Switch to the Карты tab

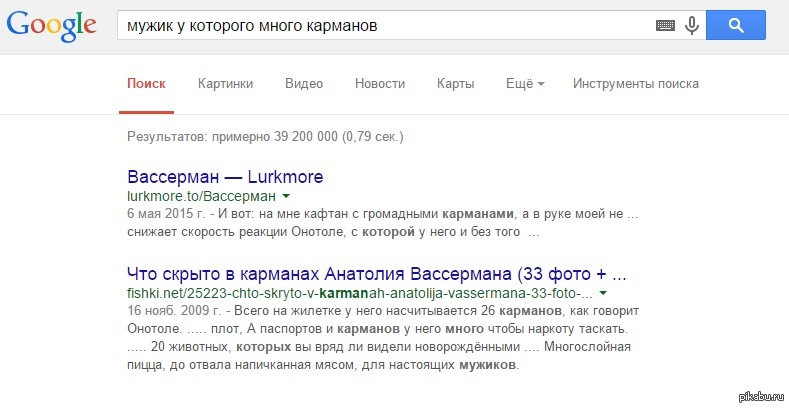[x=455, y=84]
